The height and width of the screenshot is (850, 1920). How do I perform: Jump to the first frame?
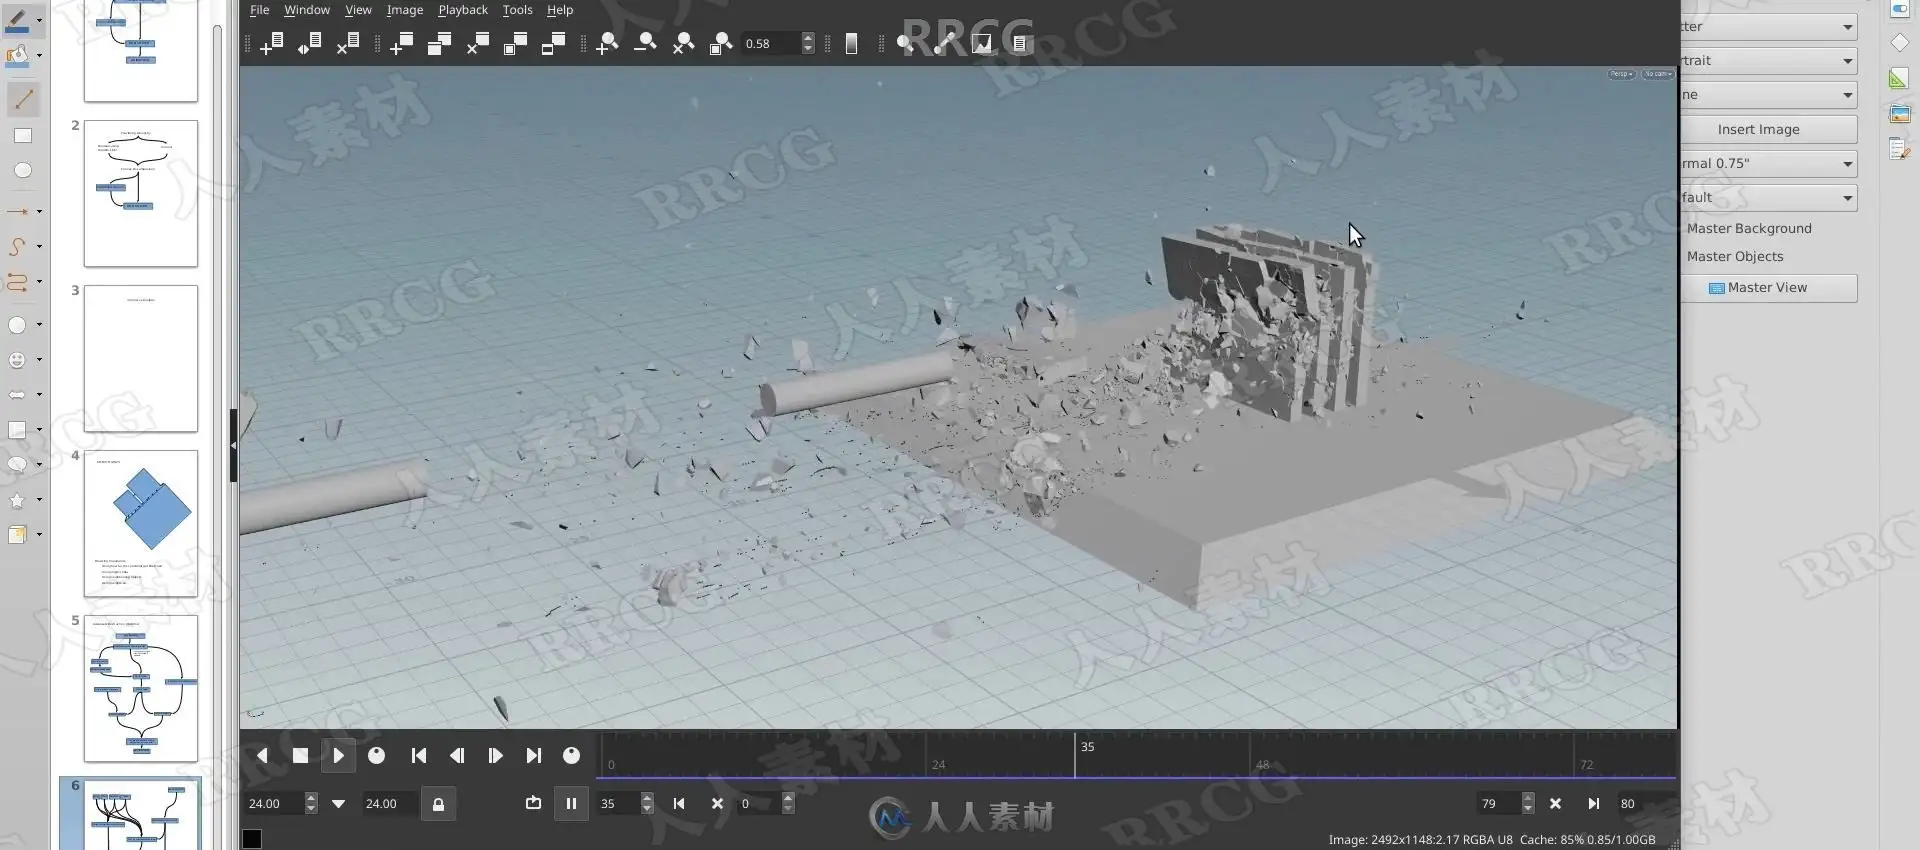coord(419,756)
